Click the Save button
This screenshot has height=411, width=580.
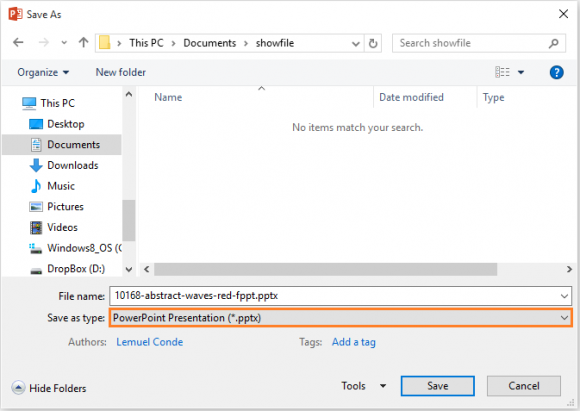438,386
